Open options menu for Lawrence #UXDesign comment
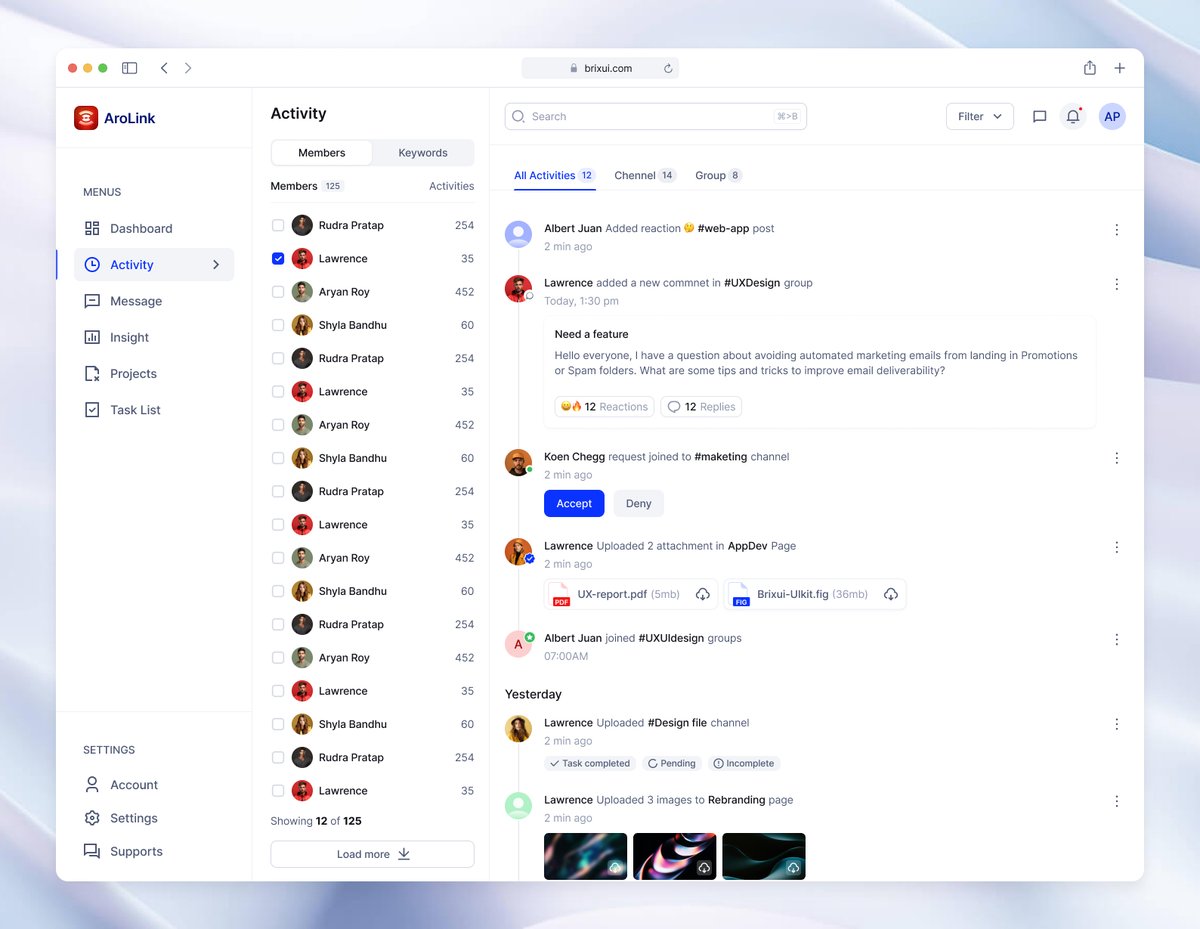1200x929 pixels. click(1117, 284)
